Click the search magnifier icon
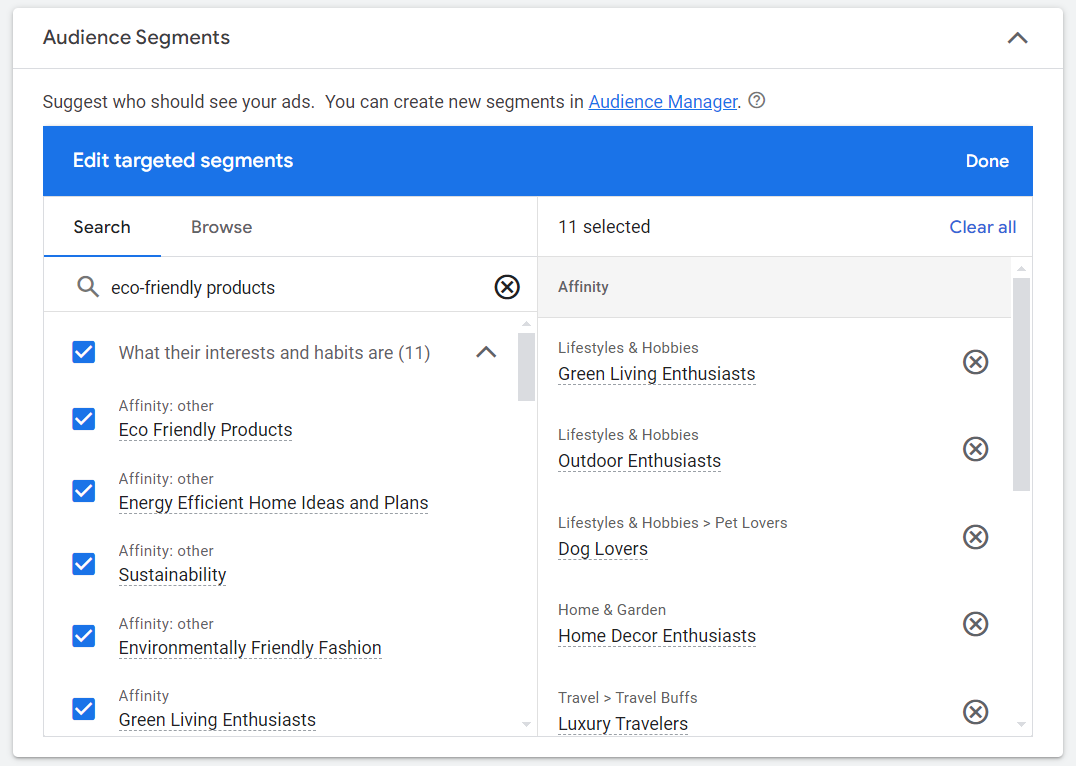 tap(87, 287)
